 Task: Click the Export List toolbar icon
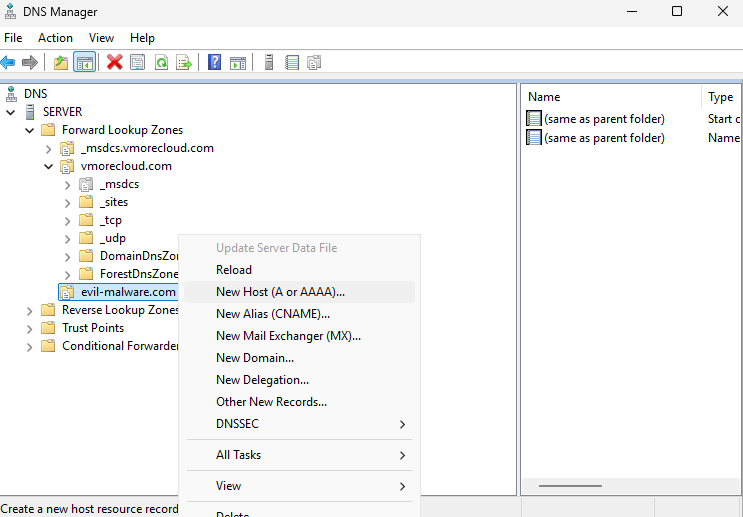(x=184, y=62)
